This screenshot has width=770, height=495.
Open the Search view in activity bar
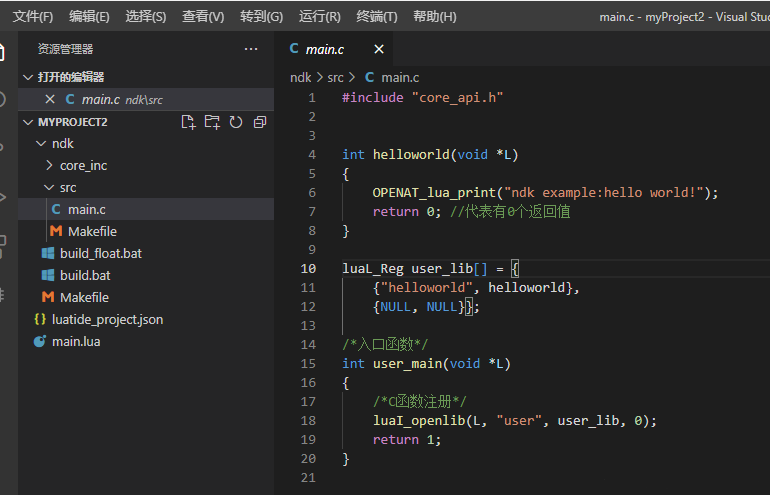3,99
